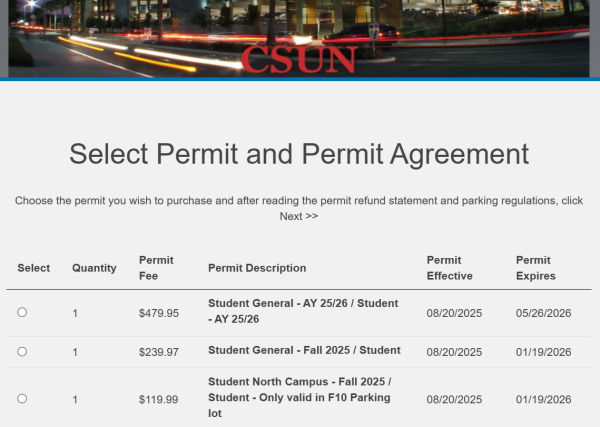Click the instruction text mentioning Next >>
Viewport: 600px width, 427px height.
point(299,208)
